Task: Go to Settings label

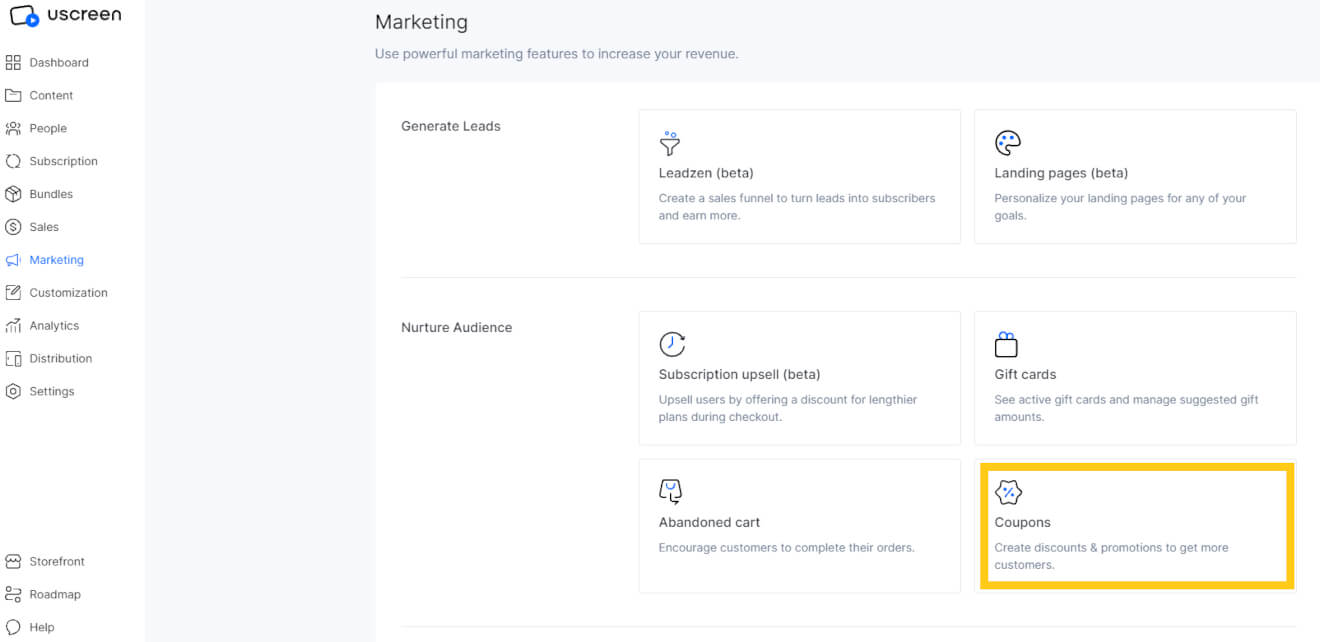Action: pos(52,392)
